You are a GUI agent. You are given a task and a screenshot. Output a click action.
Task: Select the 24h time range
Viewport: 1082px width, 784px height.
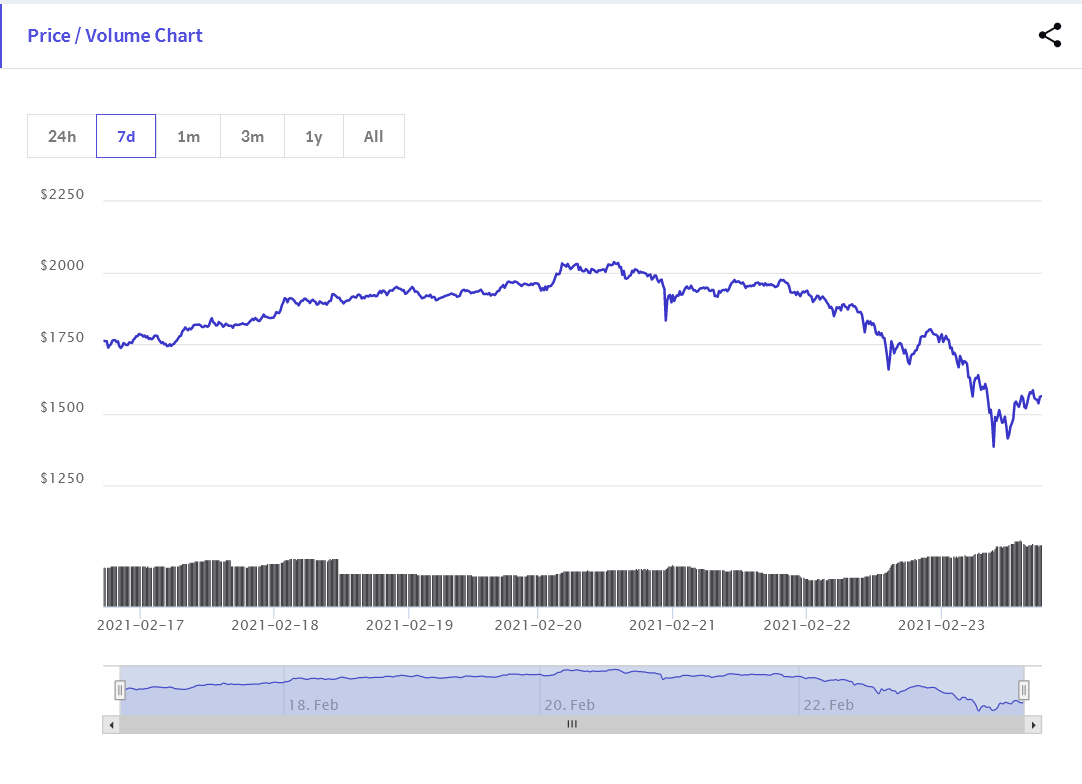point(62,136)
